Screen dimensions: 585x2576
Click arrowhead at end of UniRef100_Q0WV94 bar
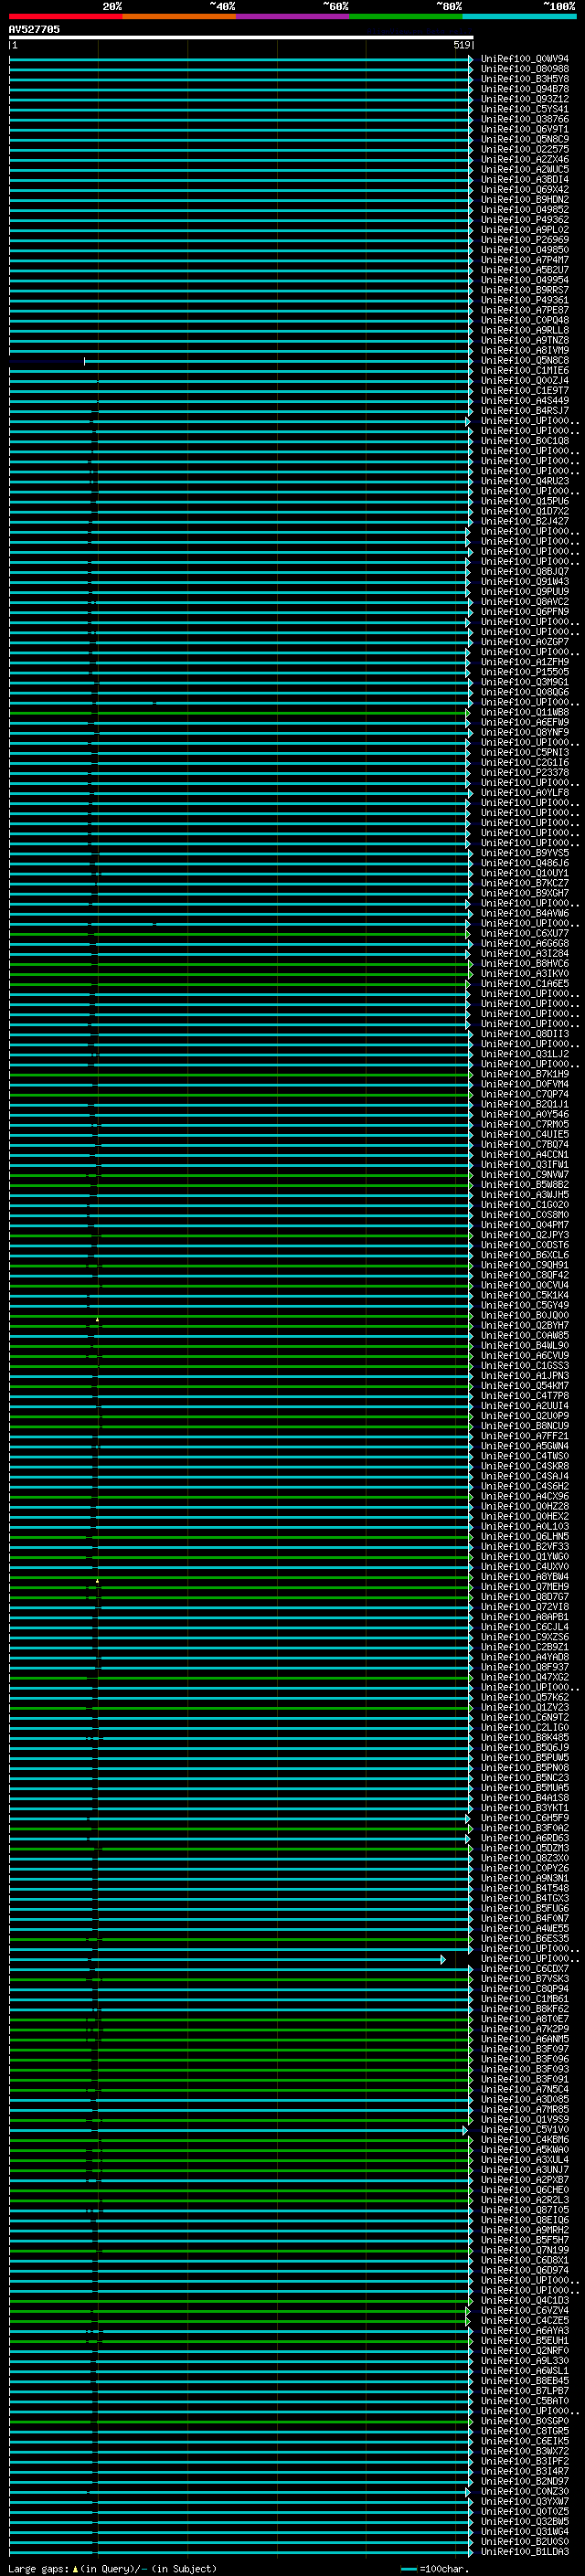(x=471, y=60)
